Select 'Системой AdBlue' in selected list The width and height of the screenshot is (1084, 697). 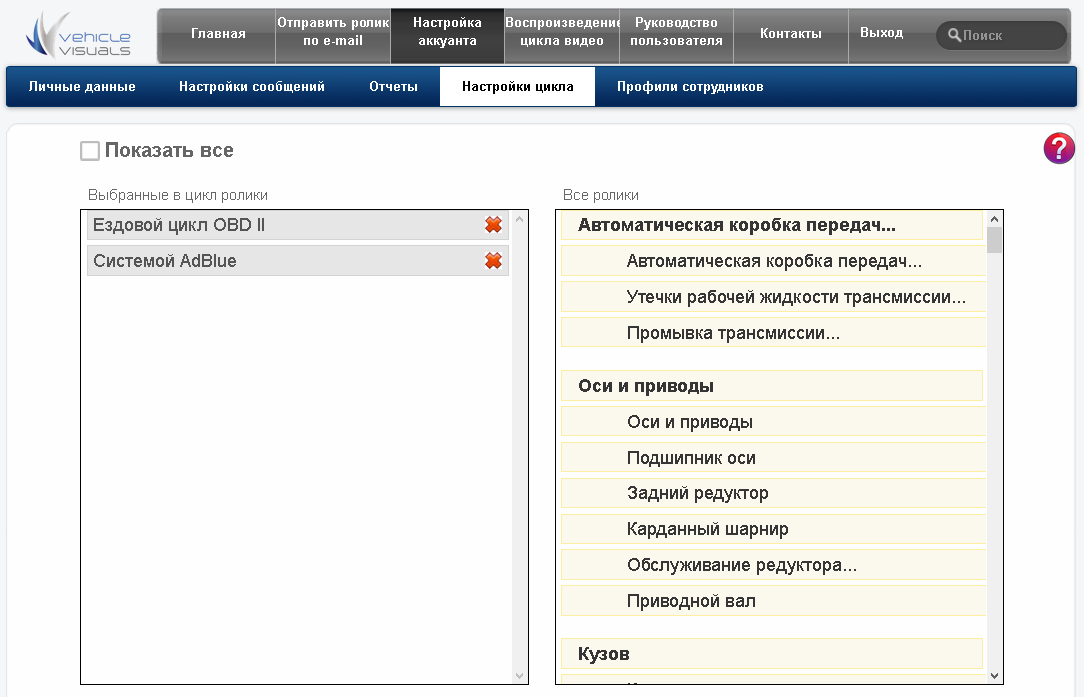[x=298, y=261]
